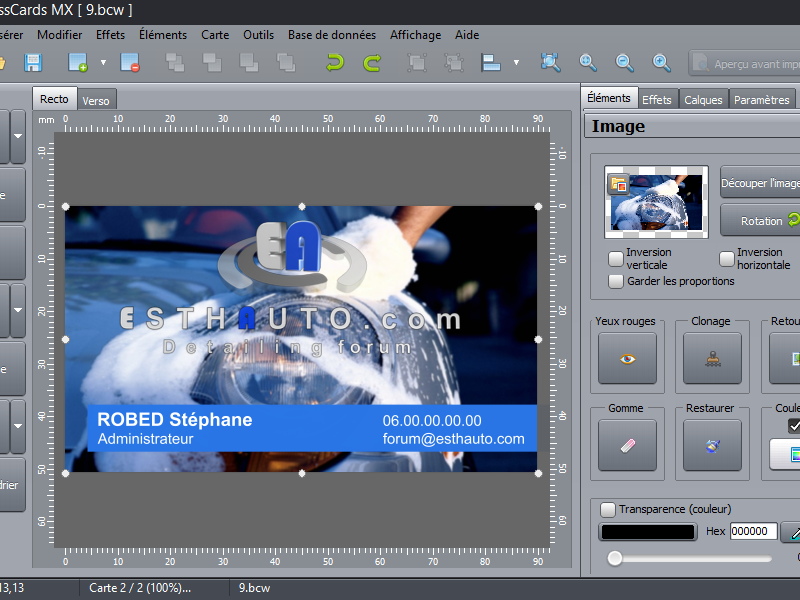
Task: Click the ungroup elements icon
Action: [x=454, y=63]
